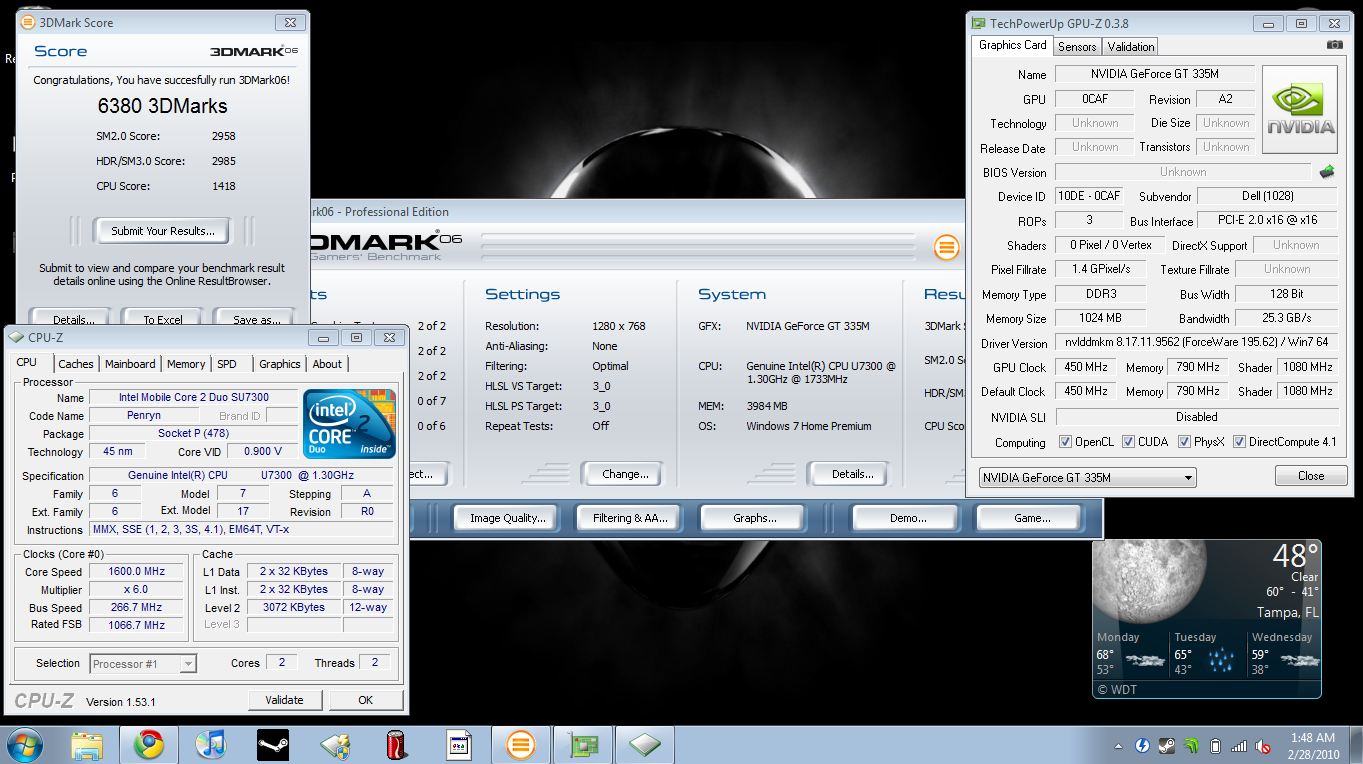The image size is (1363, 764).
Task: Click the Demo... button in 3DMark06
Action: (907, 518)
